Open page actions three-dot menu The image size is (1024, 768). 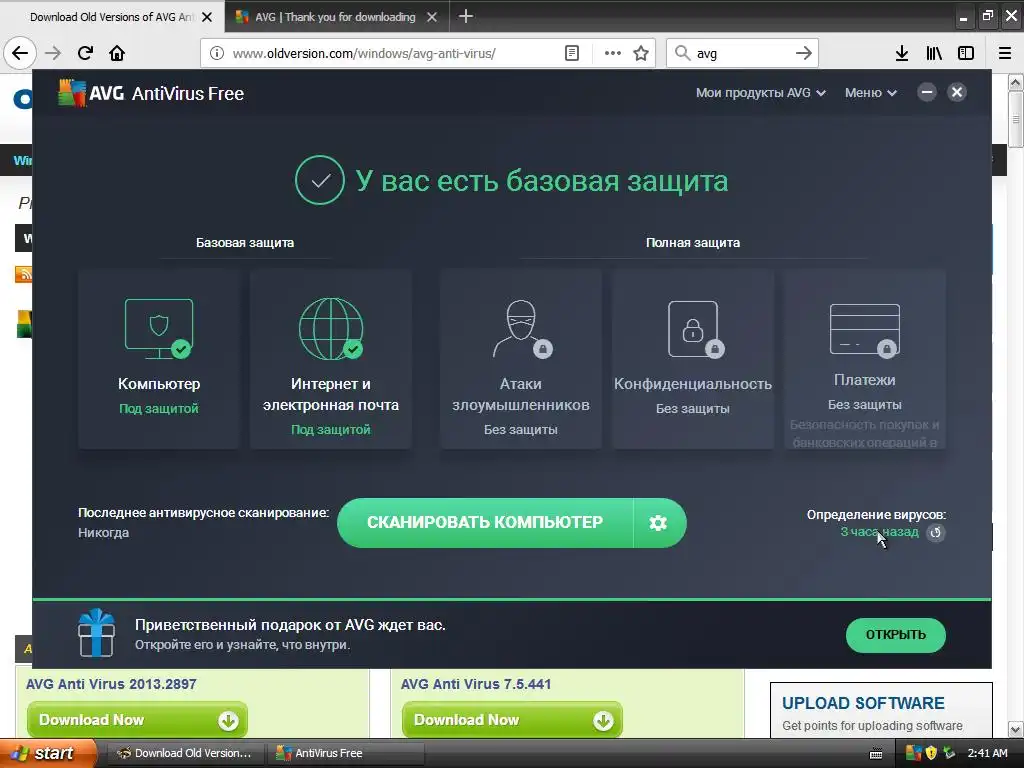613,53
